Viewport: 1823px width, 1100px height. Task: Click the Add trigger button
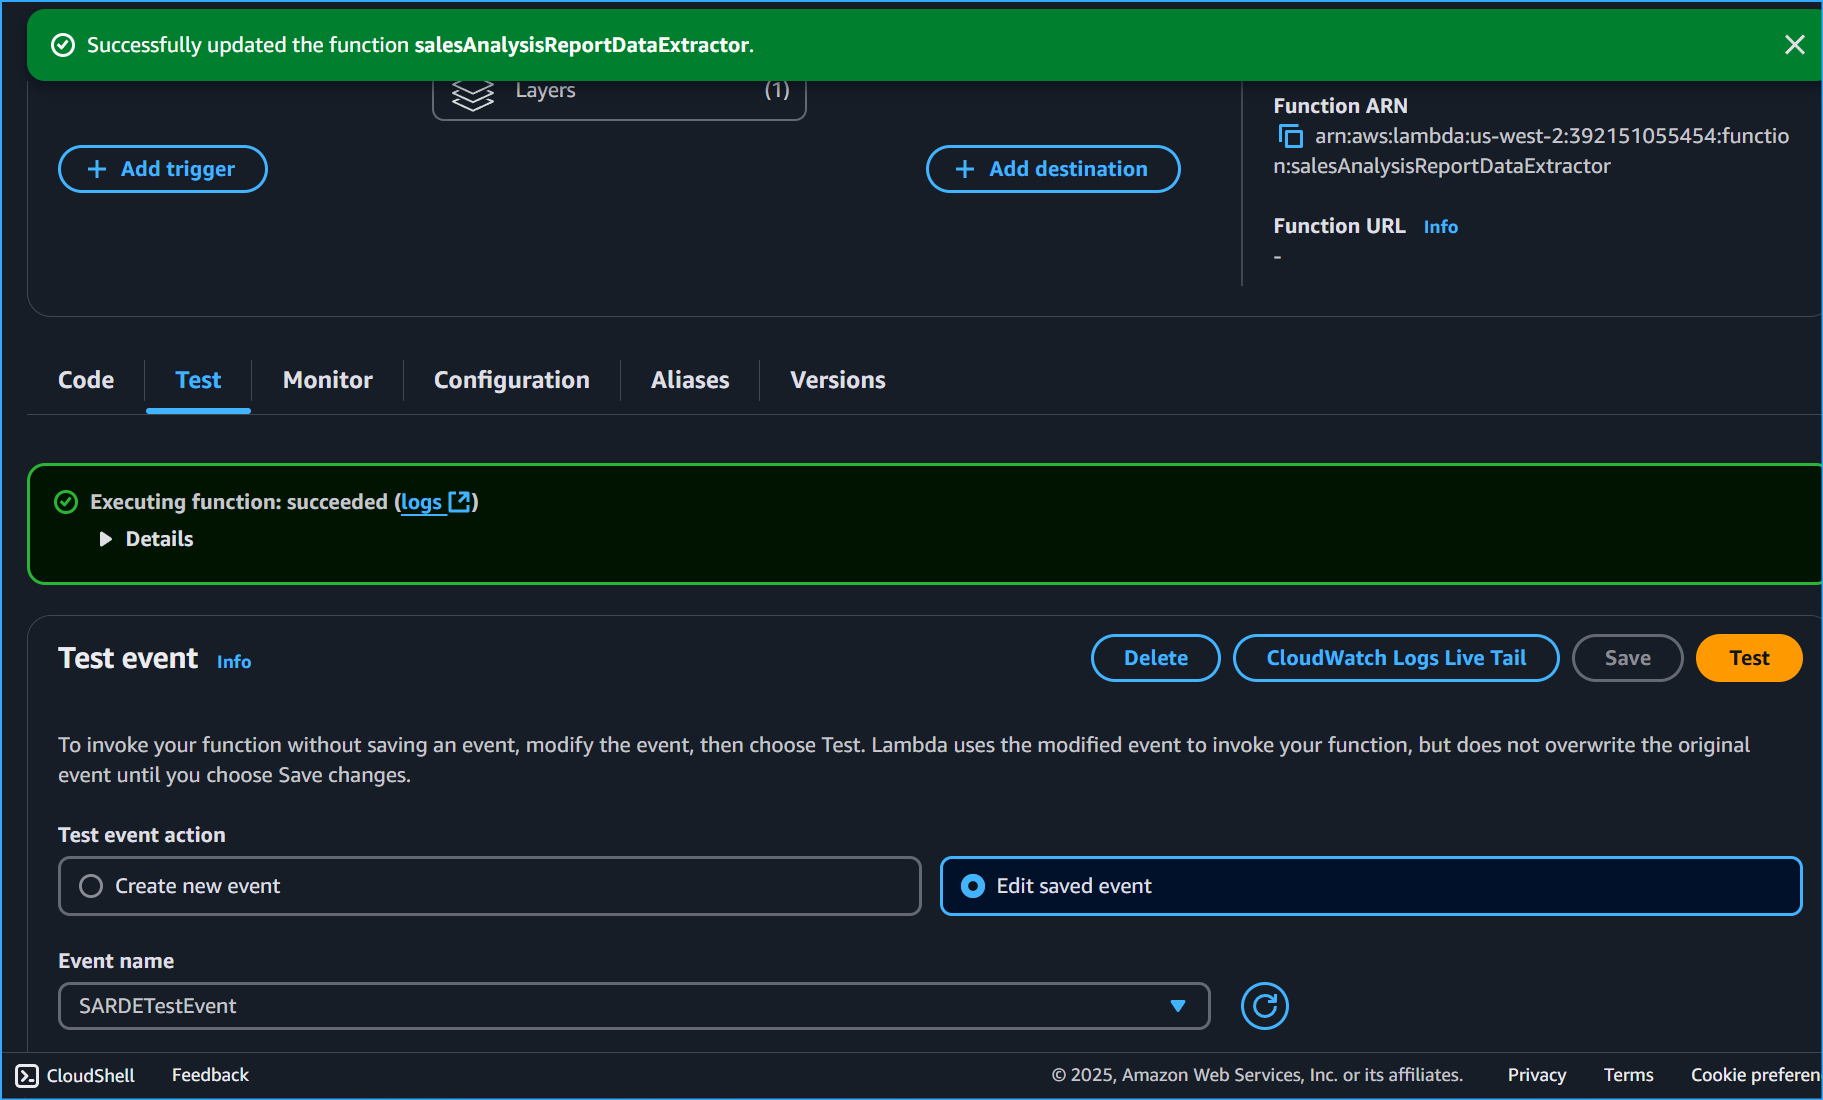(162, 169)
